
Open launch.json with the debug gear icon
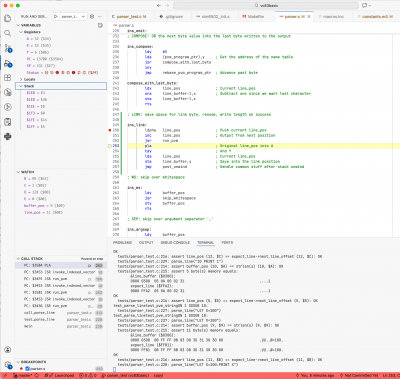pos(92,16)
